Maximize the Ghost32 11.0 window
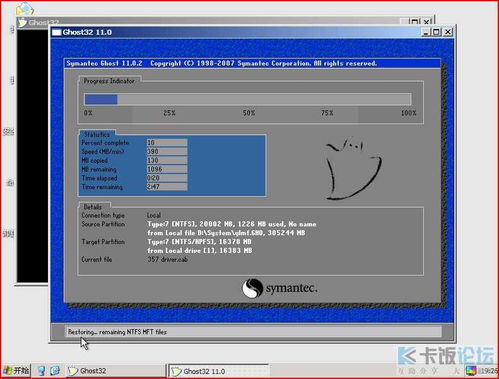The image size is (499, 379). point(436,32)
